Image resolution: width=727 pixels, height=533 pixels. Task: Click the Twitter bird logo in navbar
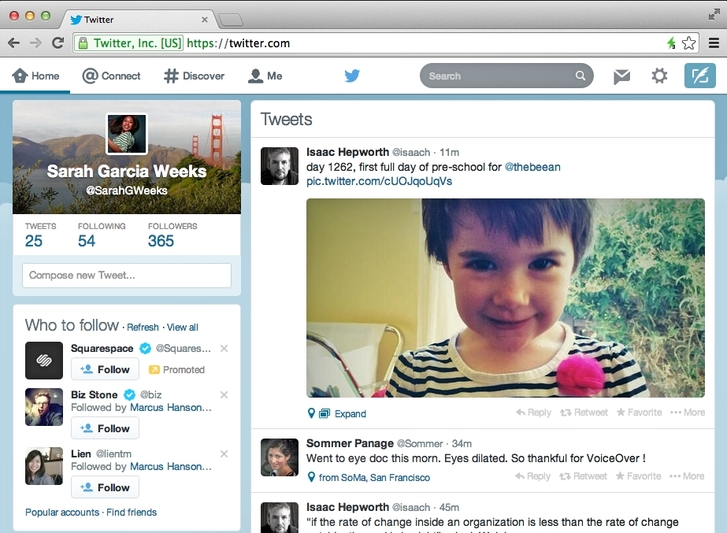pyautogui.click(x=352, y=76)
